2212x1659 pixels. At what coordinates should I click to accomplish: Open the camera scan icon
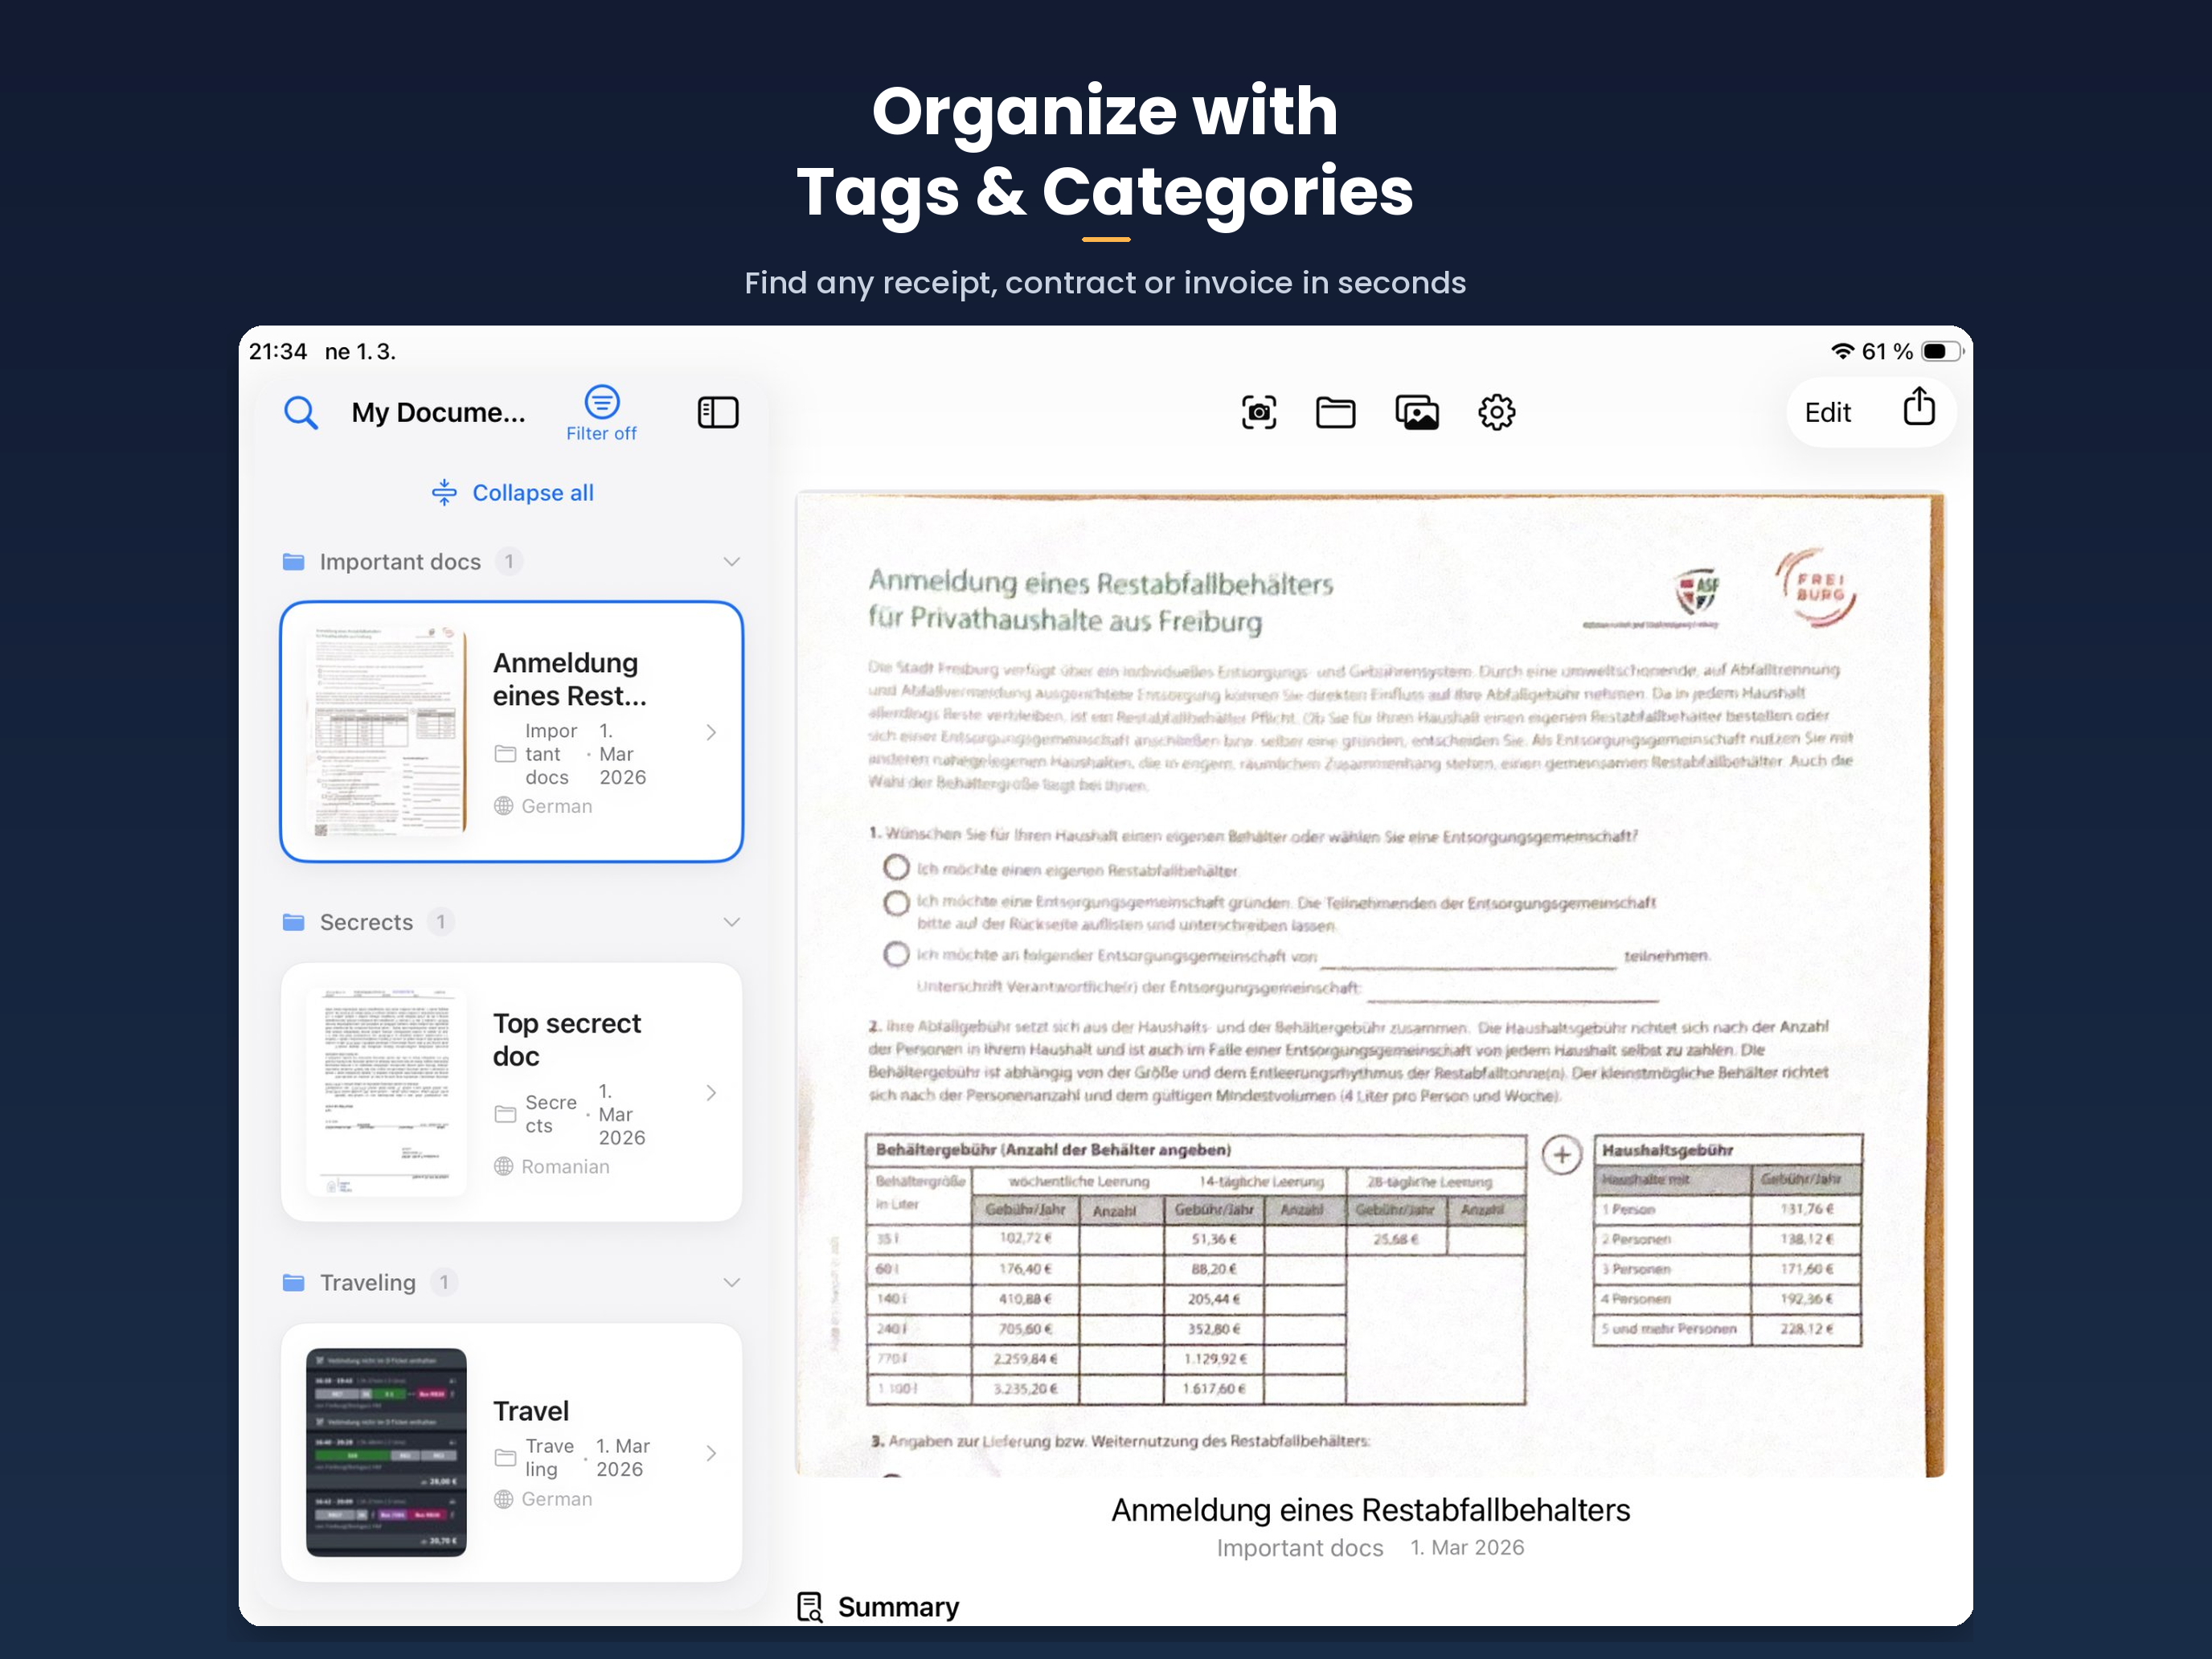(1258, 412)
